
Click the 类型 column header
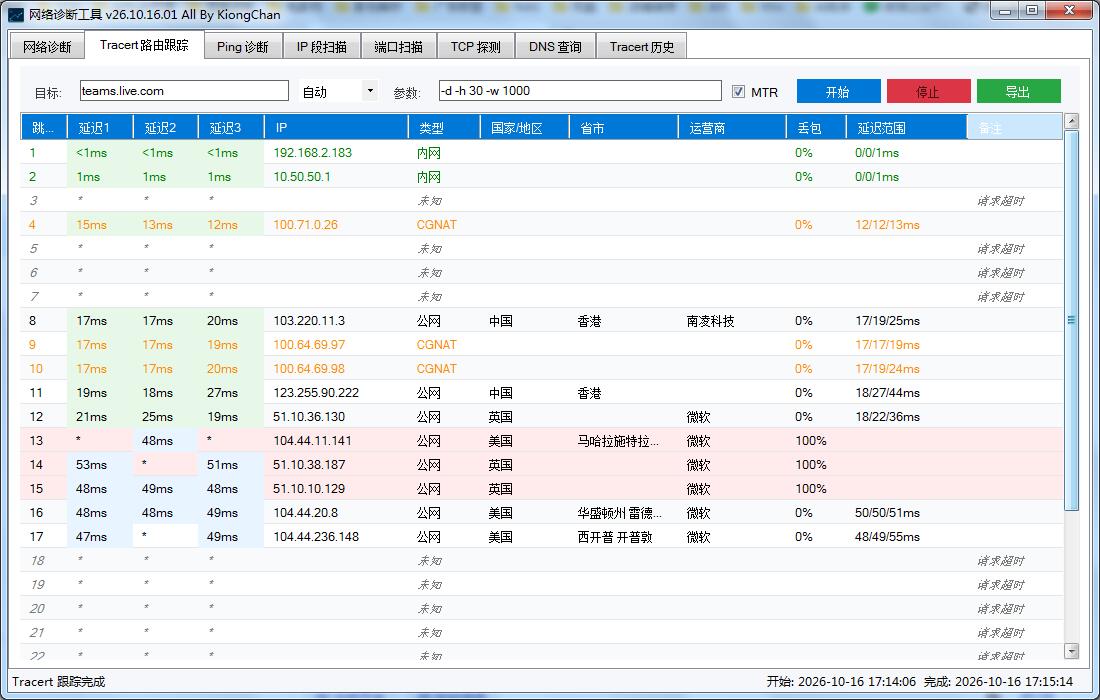[444, 128]
